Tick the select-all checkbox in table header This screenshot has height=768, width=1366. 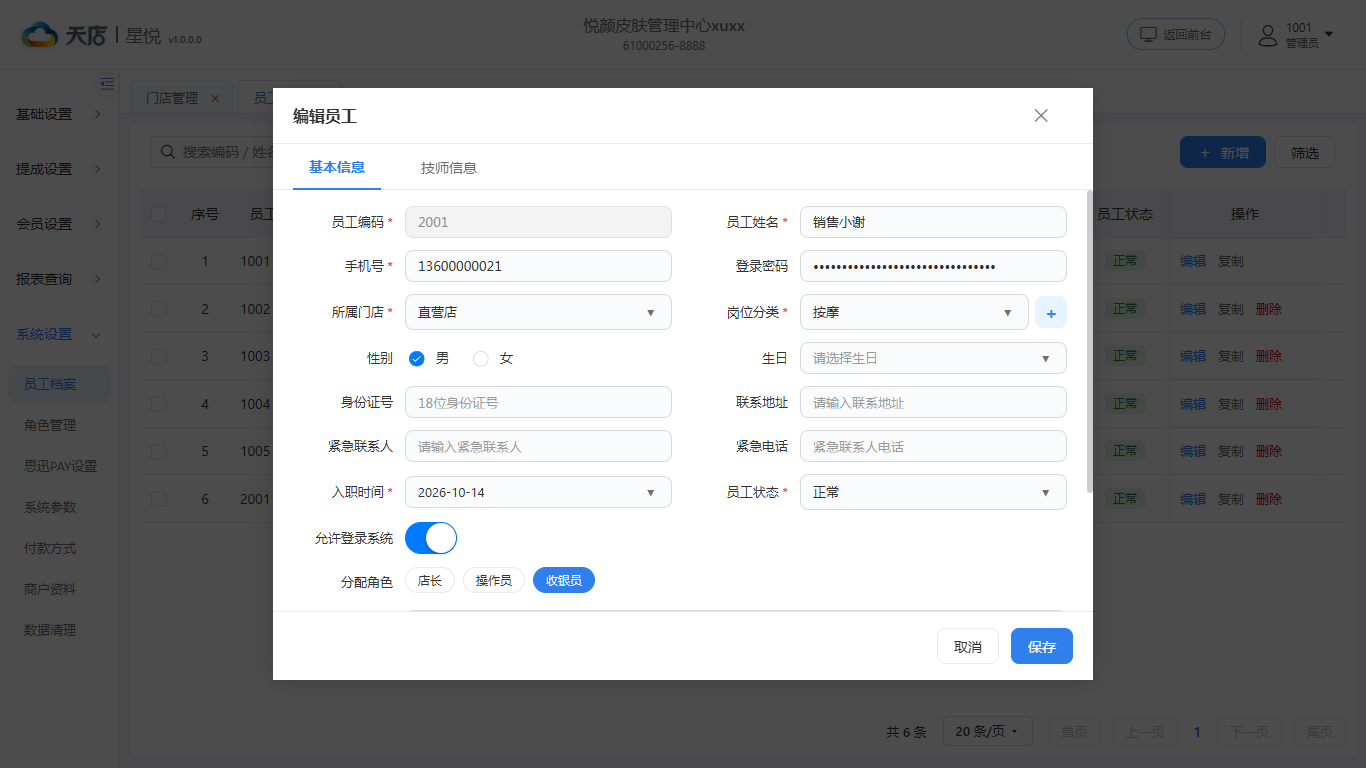[159, 214]
